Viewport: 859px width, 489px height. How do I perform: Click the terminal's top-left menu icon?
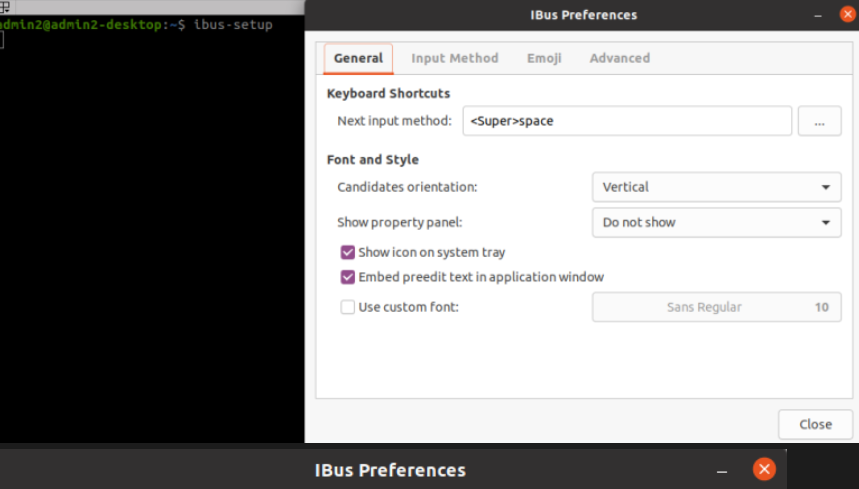pyautogui.click(x=5, y=7)
